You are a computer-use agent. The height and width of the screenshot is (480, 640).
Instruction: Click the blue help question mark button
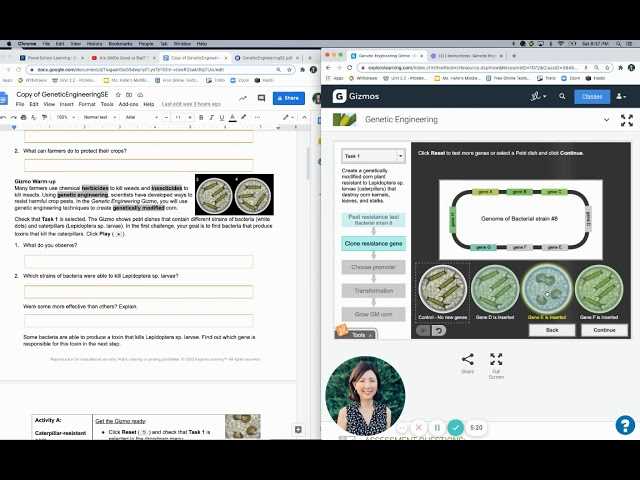pos(625,425)
